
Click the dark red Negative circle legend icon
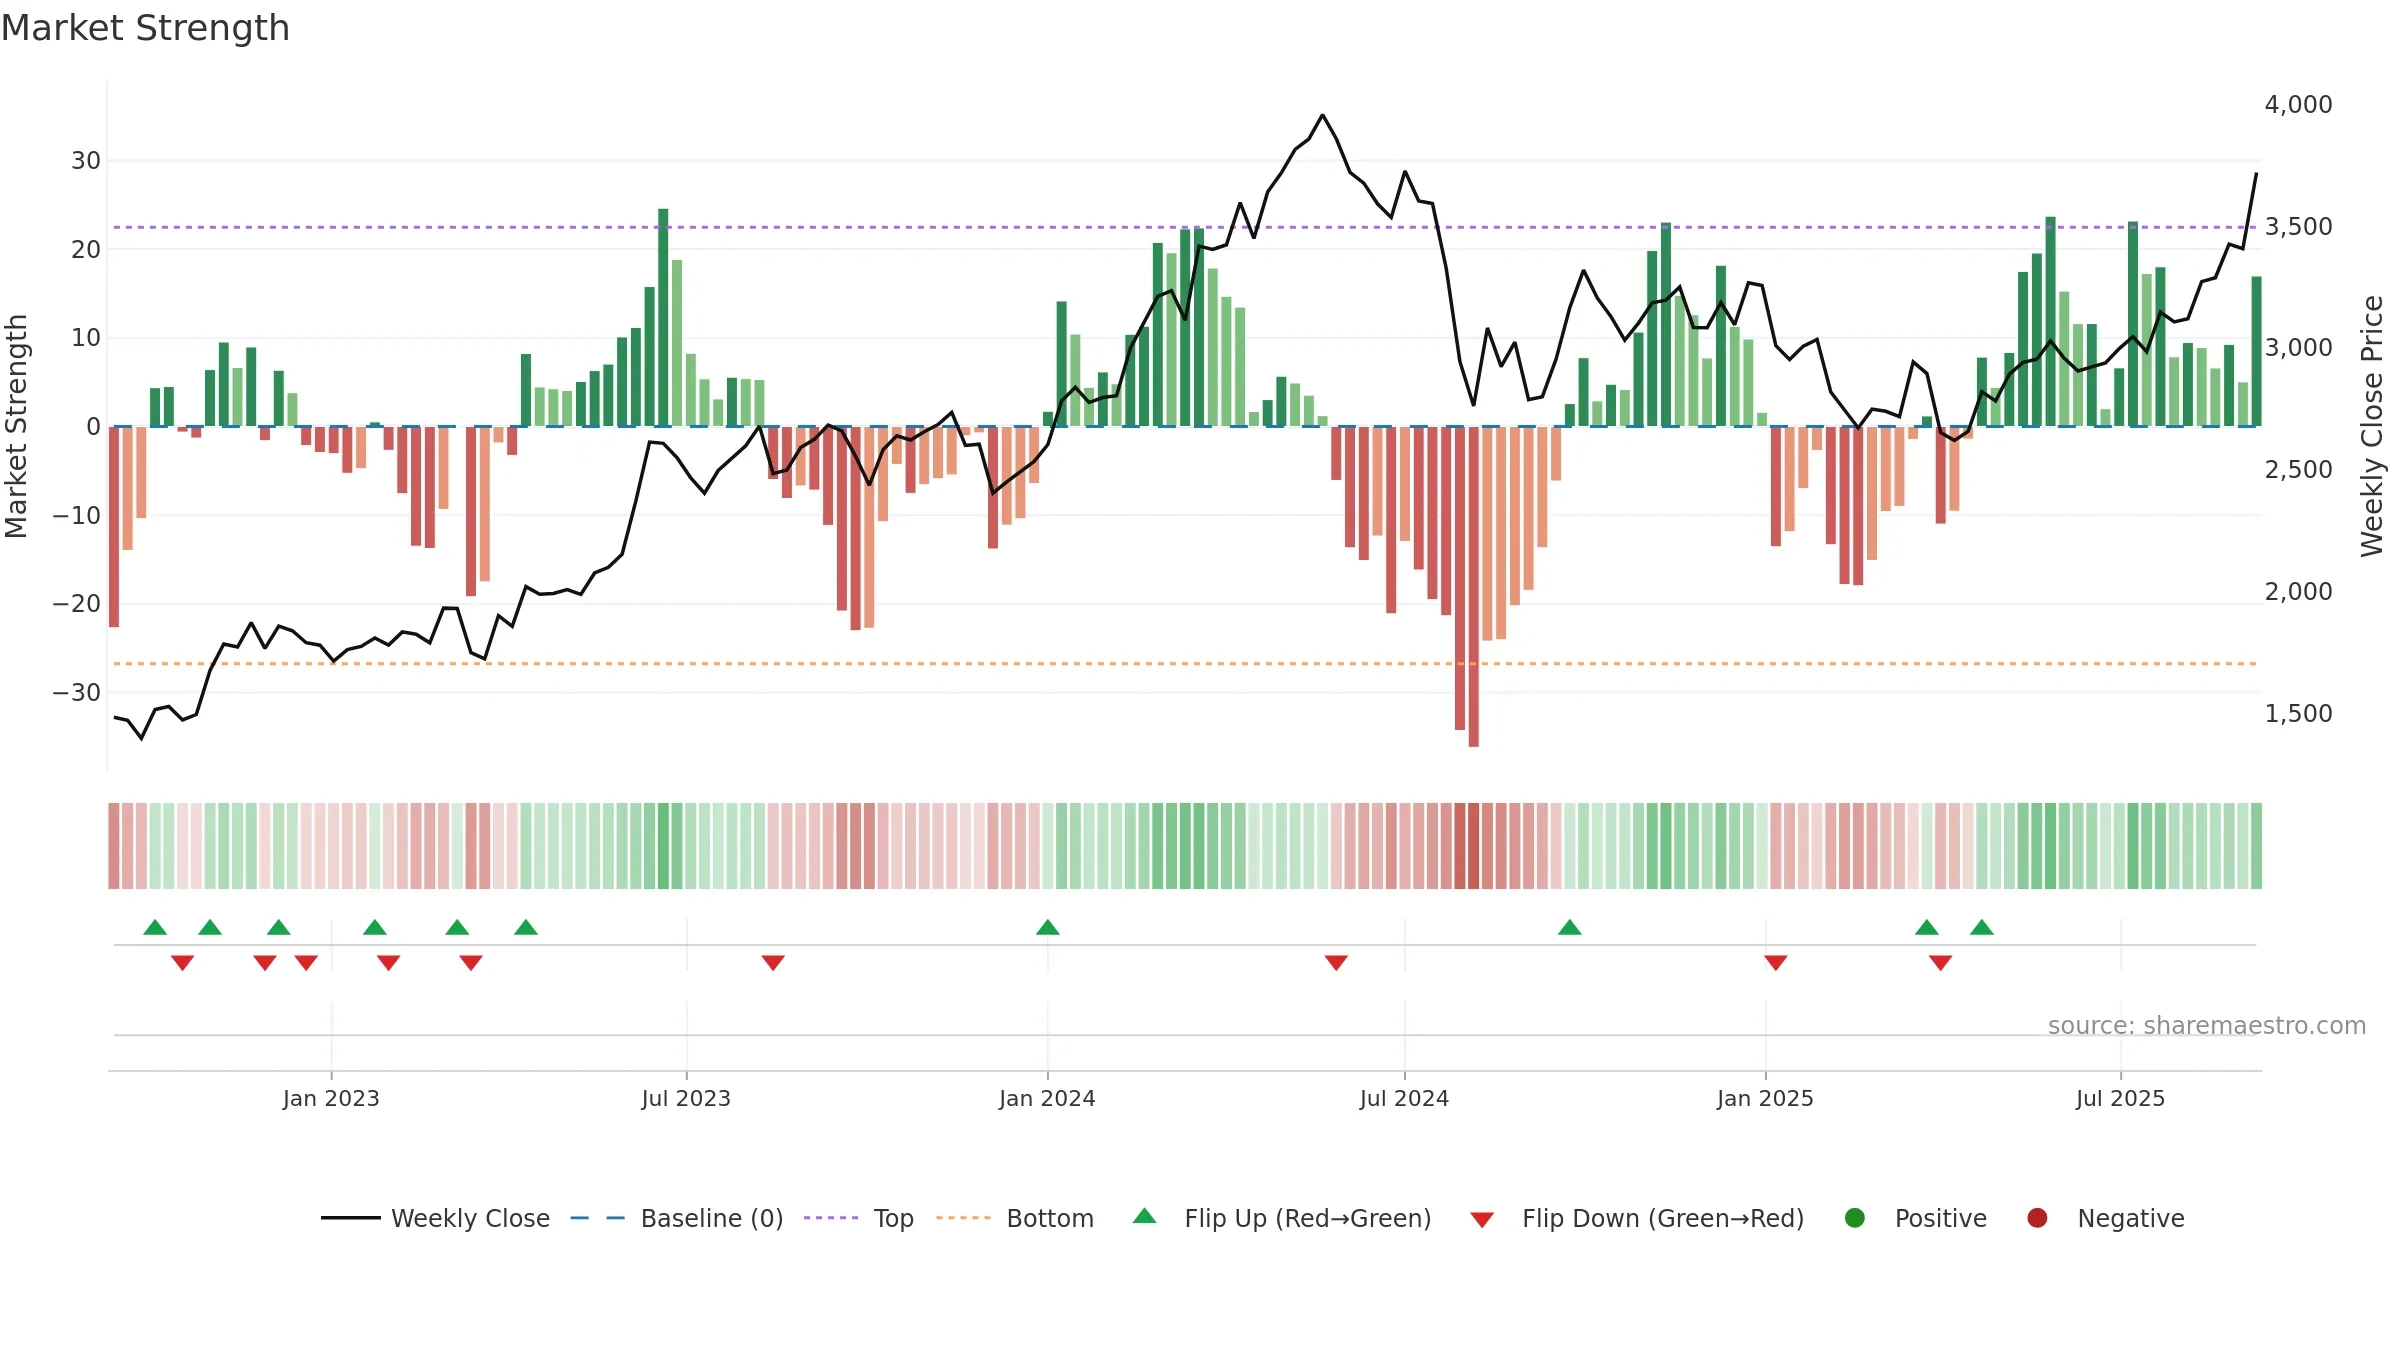(x=2037, y=1218)
